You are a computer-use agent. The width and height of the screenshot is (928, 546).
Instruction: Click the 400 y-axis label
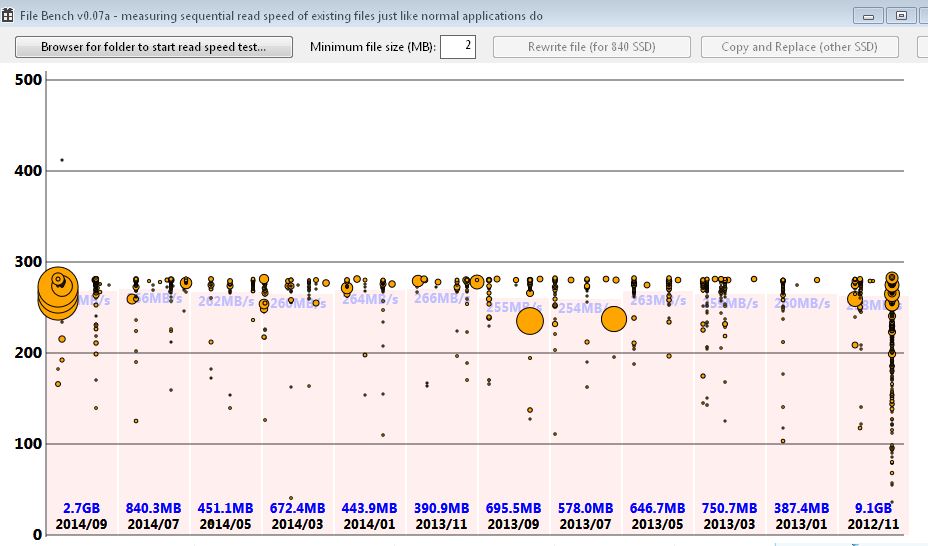pyautogui.click(x=28, y=171)
